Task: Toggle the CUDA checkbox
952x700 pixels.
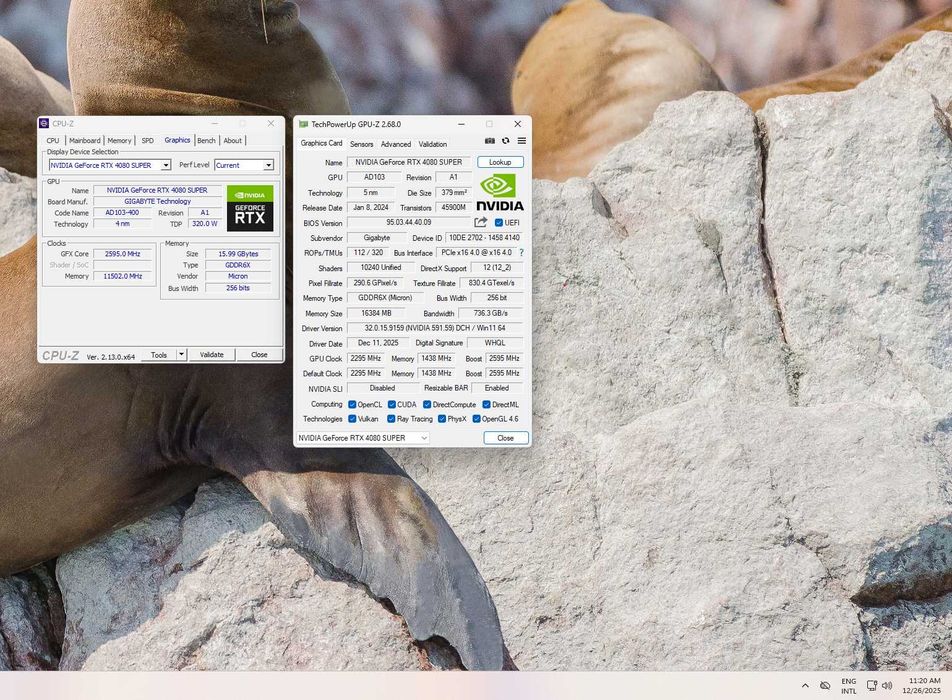Action: tap(391, 405)
